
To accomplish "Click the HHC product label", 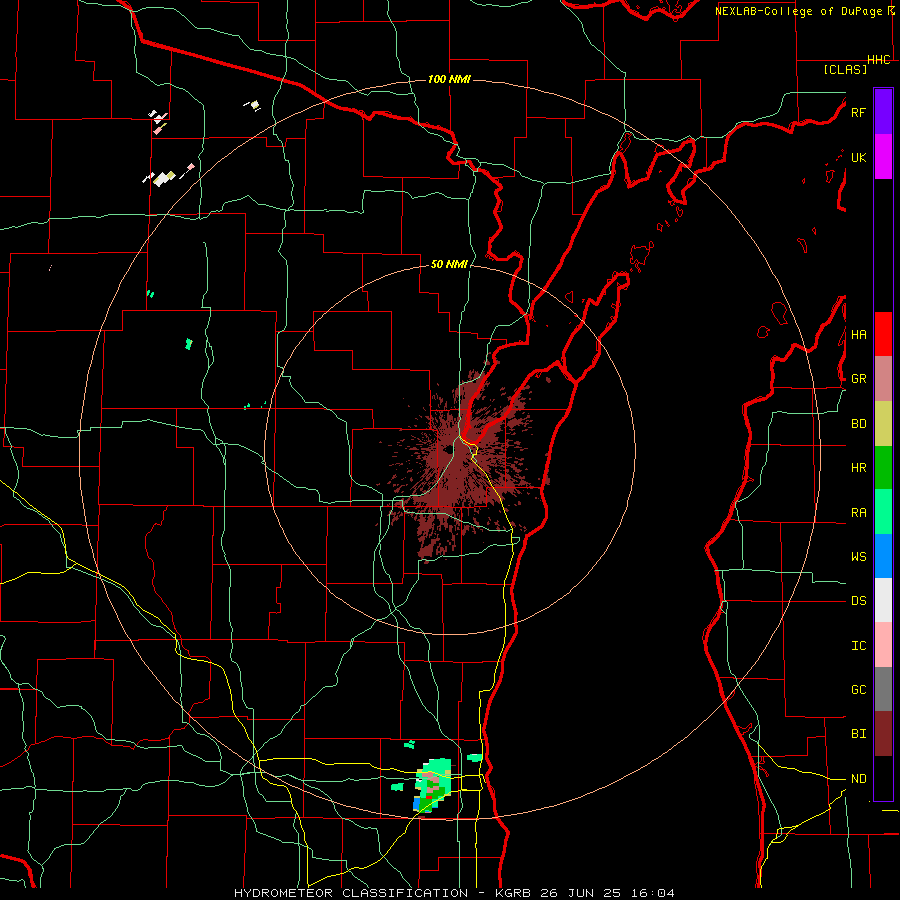I will (879, 60).
